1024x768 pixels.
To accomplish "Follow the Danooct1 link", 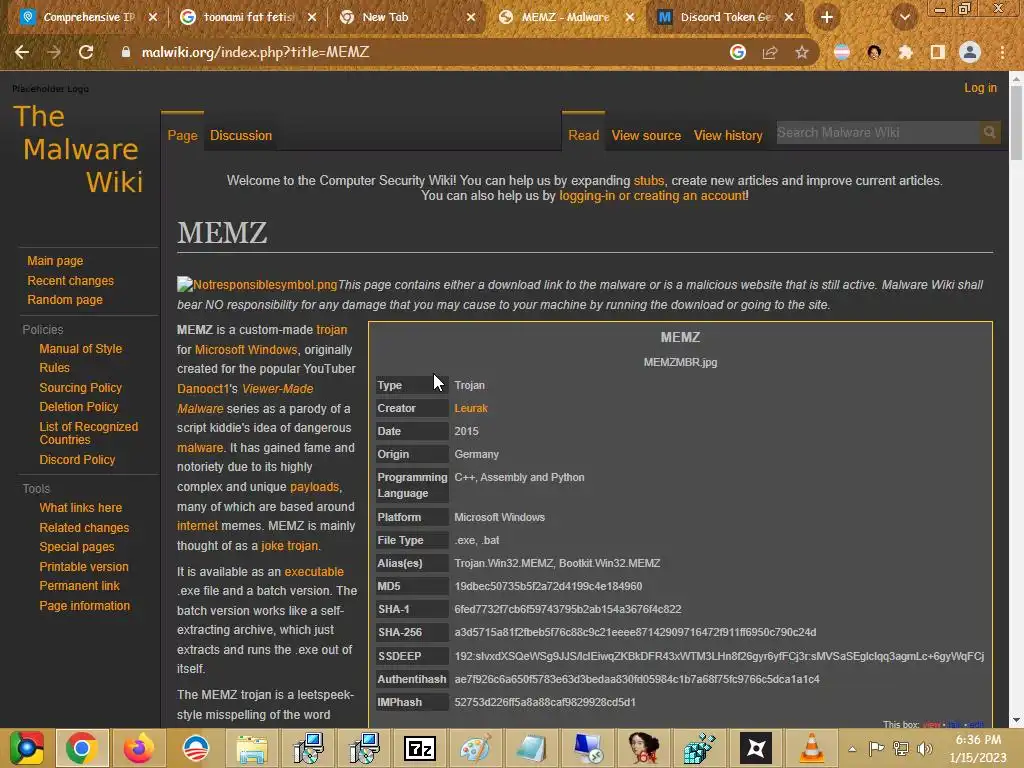I will (x=203, y=389).
